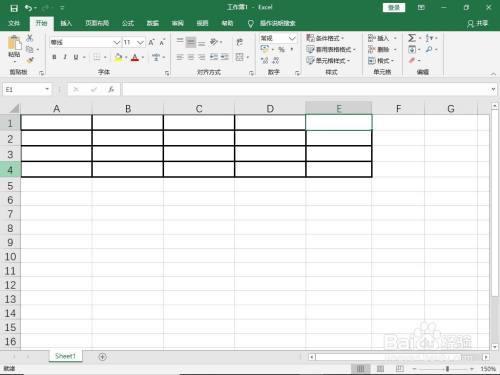The height and width of the screenshot is (375, 500).
Task: Click the Share button
Action: tap(478, 23)
